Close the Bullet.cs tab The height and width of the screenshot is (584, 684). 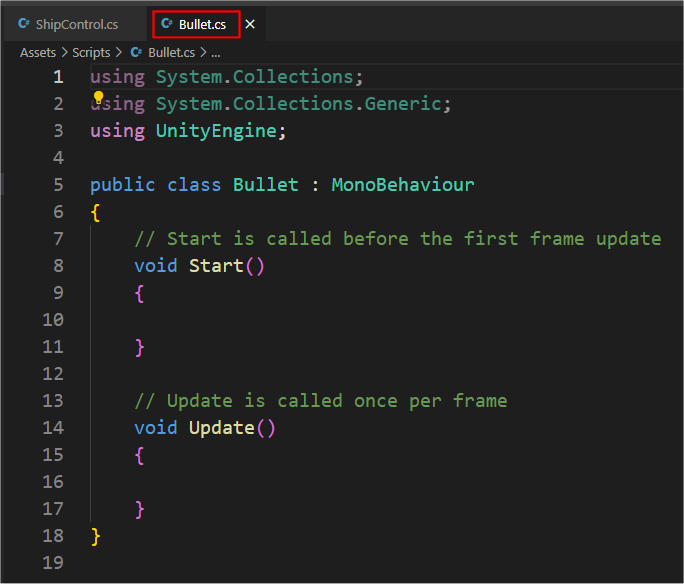click(x=250, y=24)
